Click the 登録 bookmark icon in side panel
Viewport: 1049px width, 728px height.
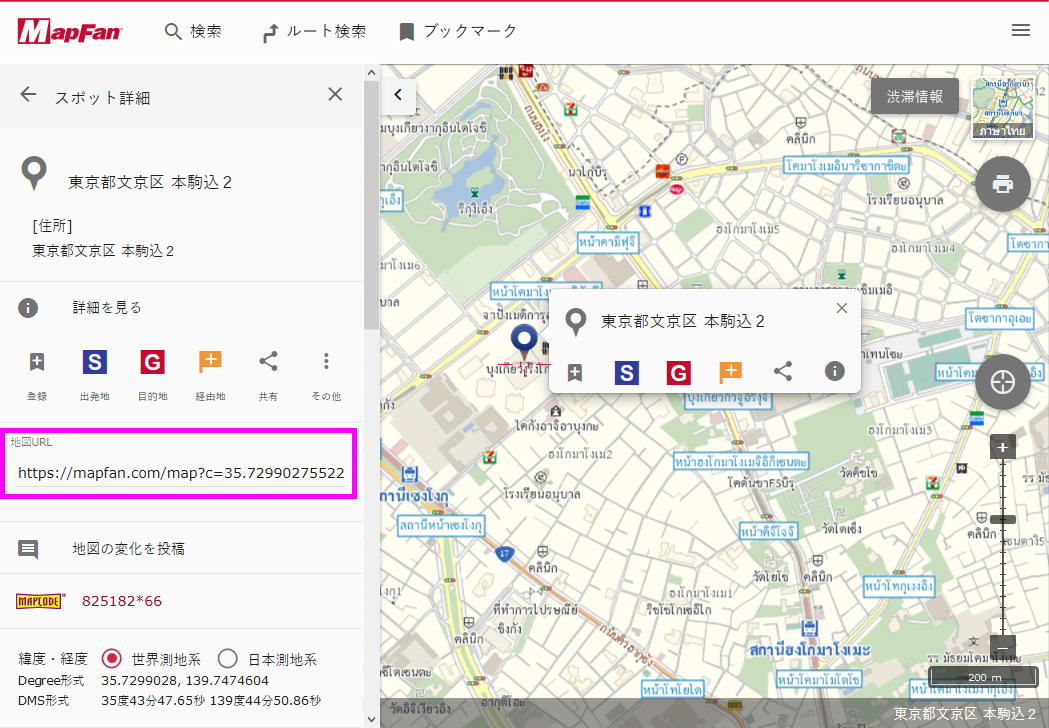tap(37, 362)
